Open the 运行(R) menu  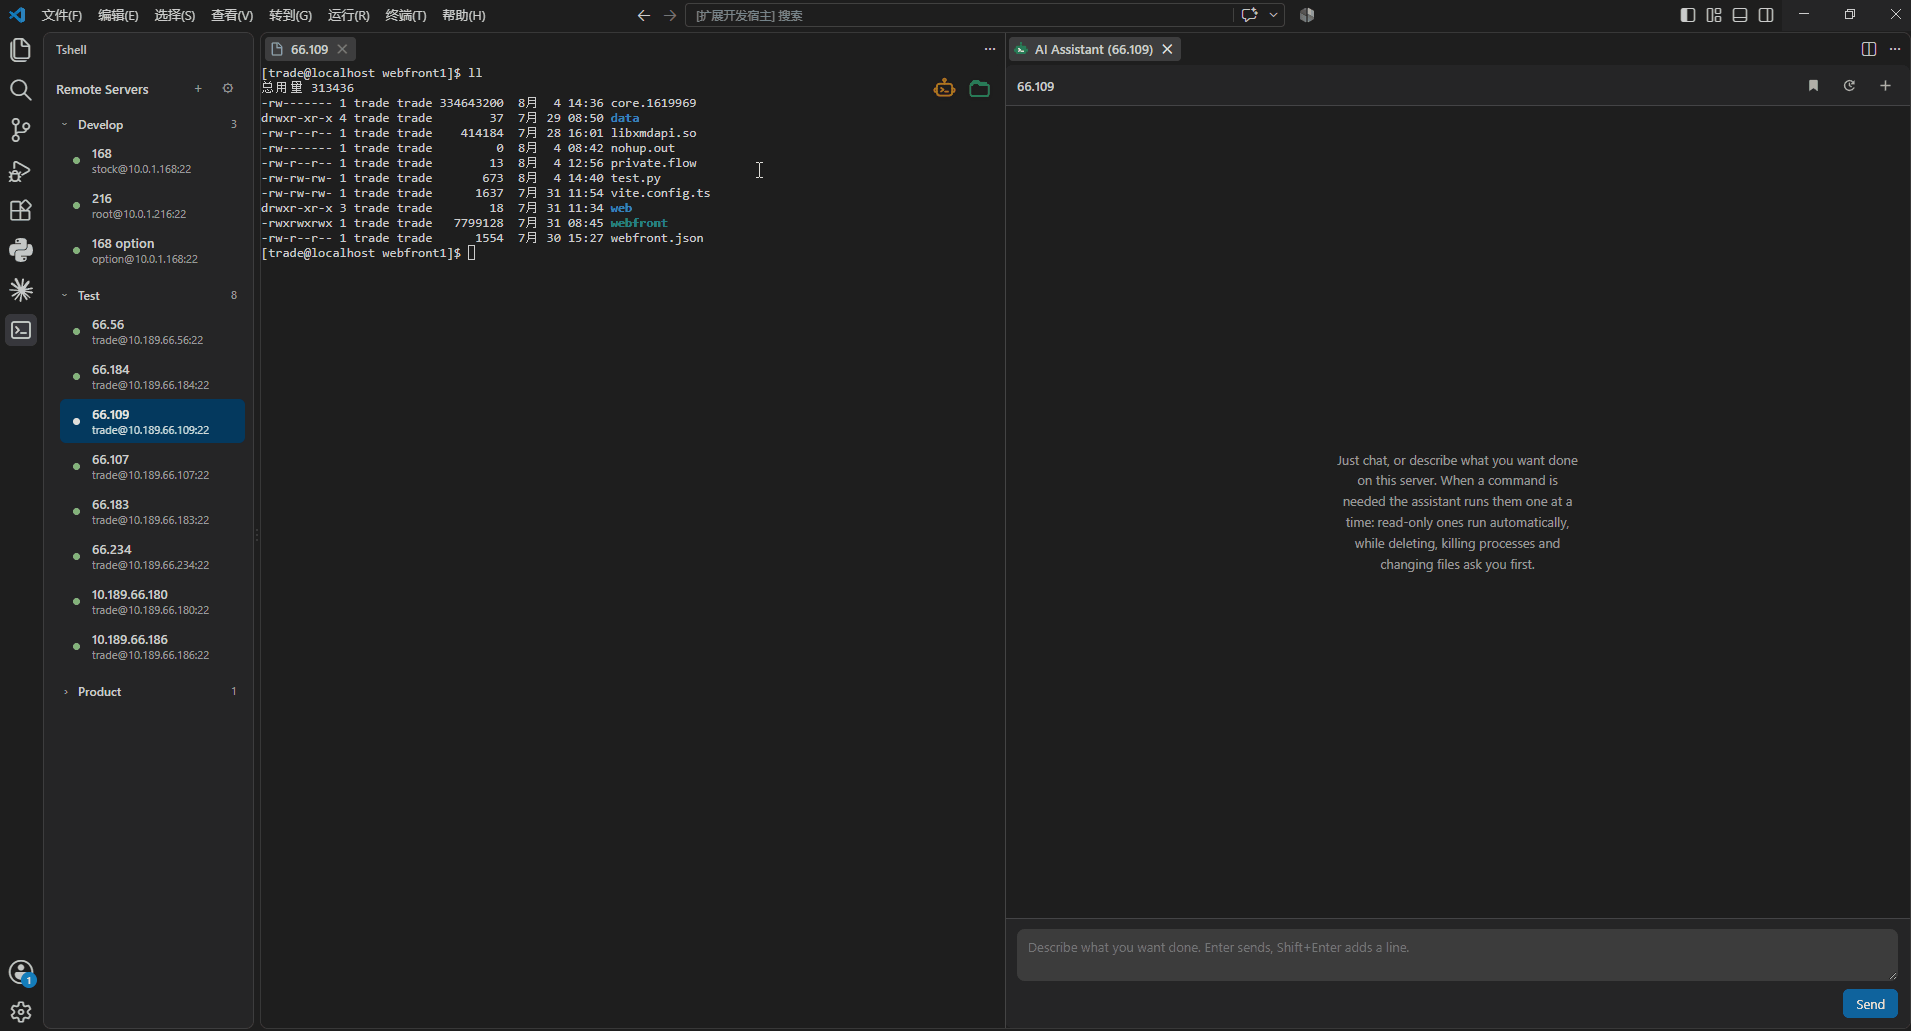[x=349, y=15]
